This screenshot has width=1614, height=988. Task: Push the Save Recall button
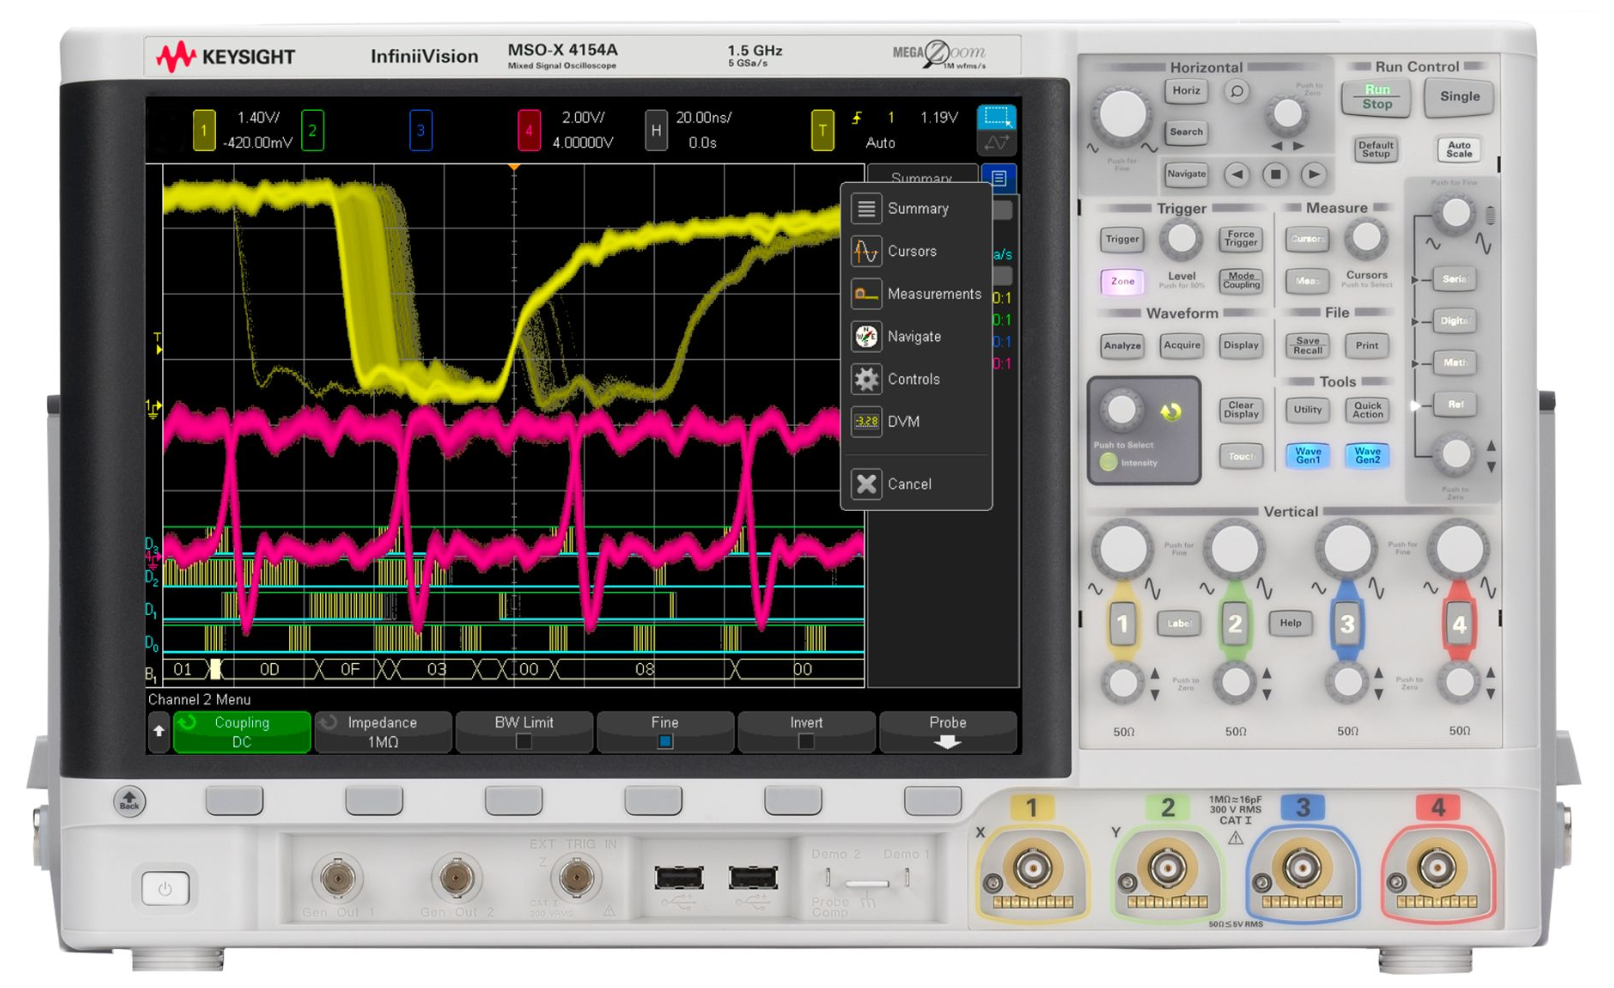click(1307, 346)
